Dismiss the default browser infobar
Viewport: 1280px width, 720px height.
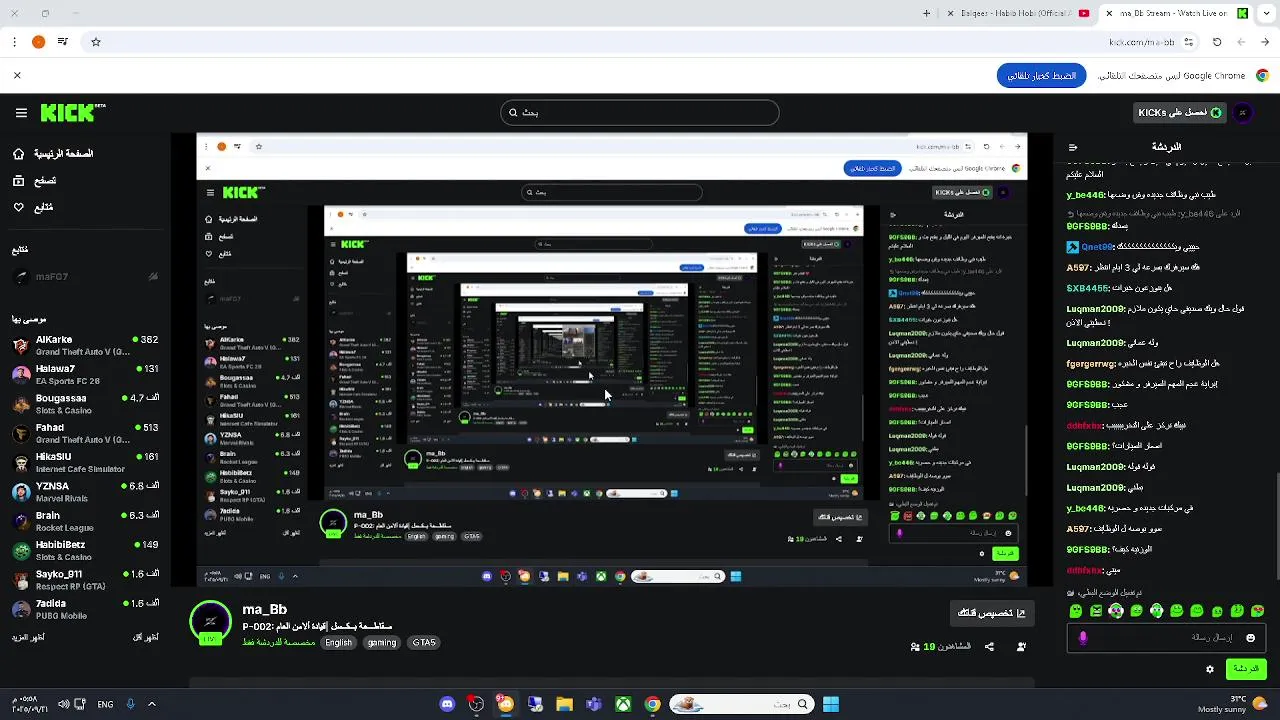(x=17, y=75)
